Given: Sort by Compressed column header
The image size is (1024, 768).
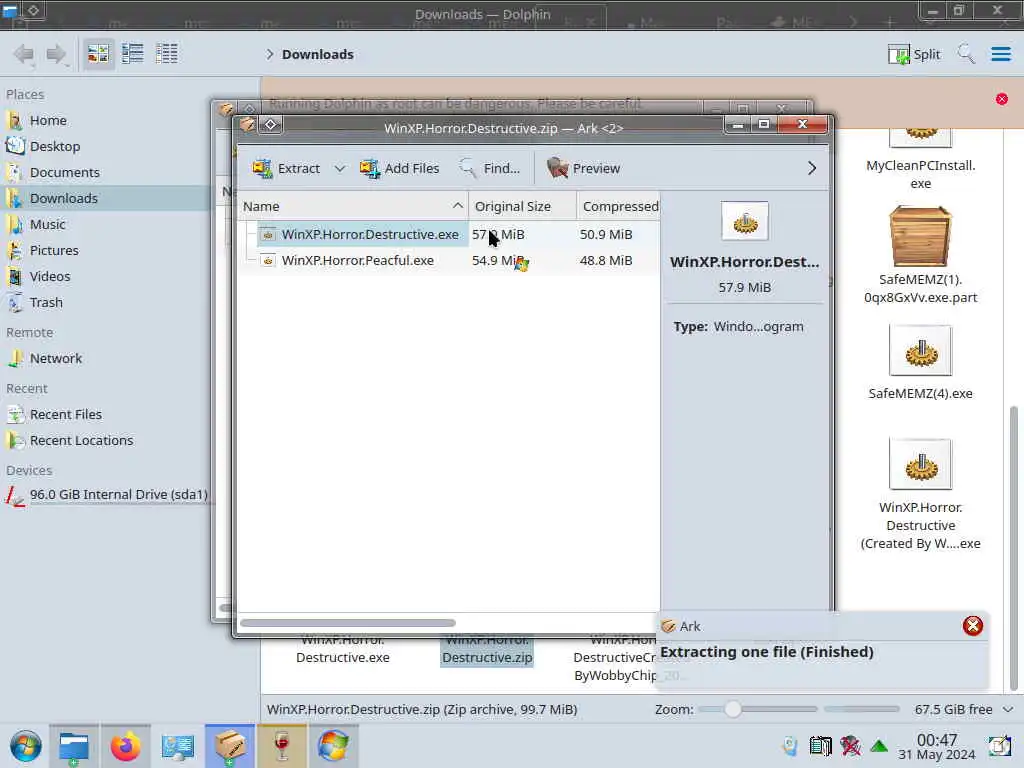Looking at the screenshot, I should pos(618,206).
